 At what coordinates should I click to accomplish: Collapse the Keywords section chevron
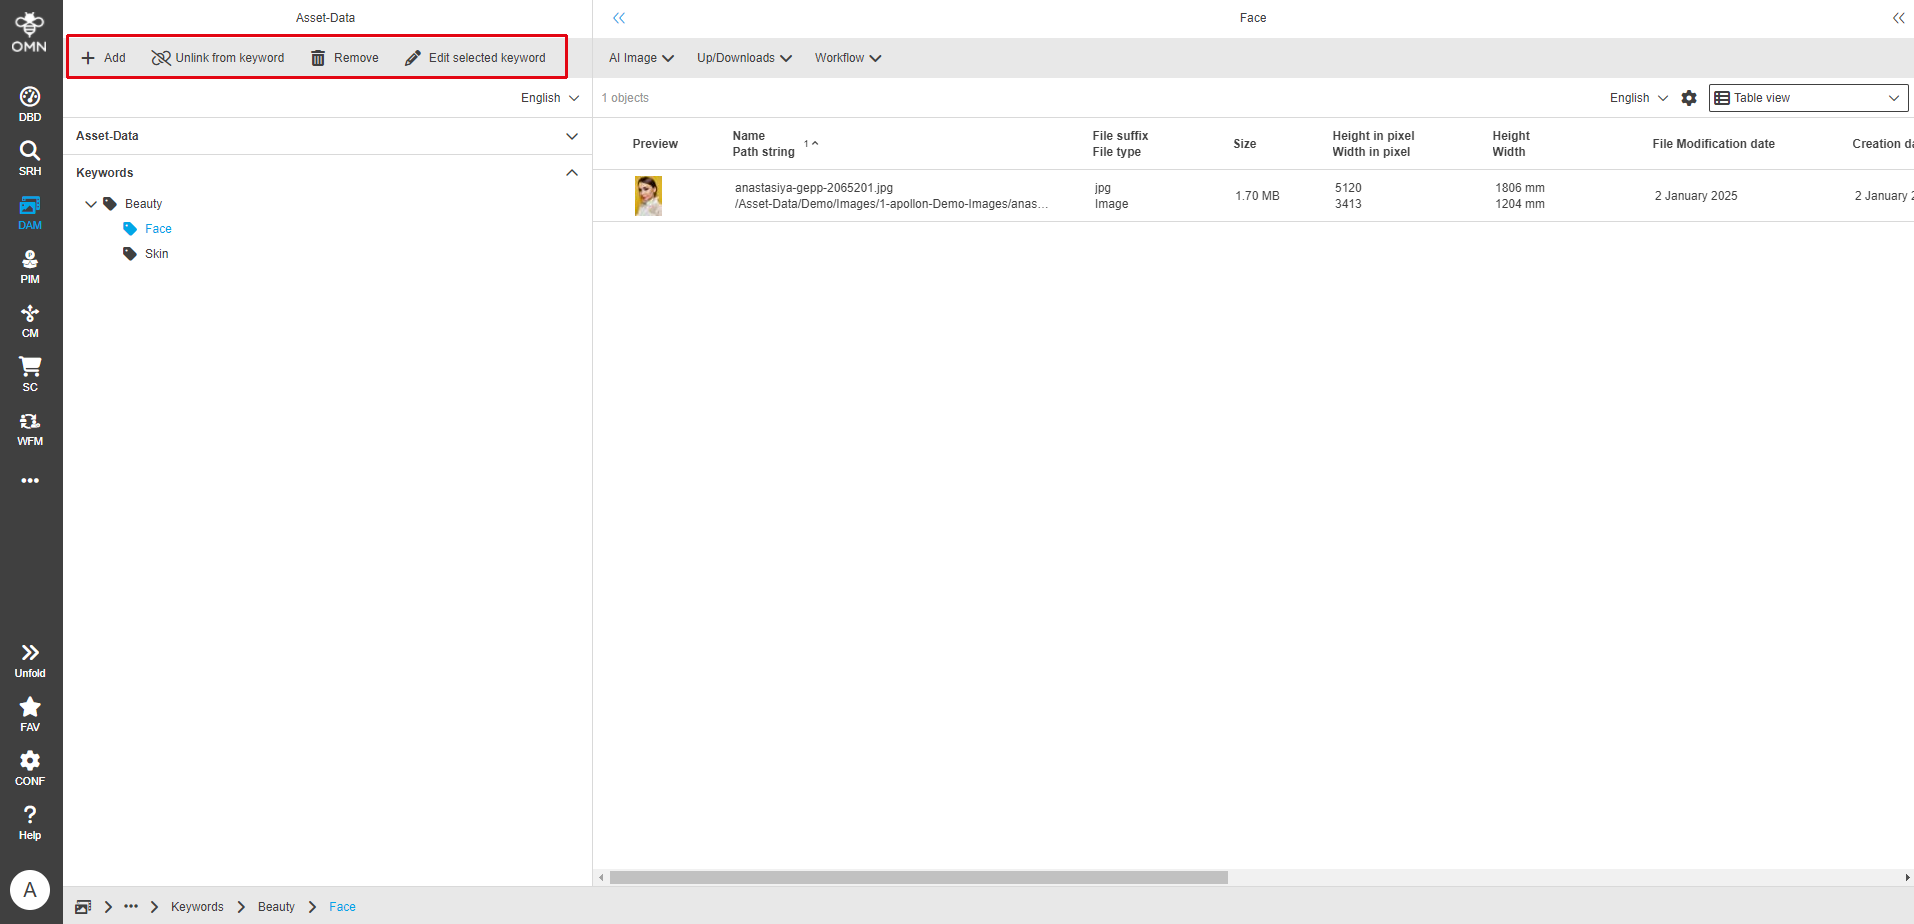click(x=571, y=172)
